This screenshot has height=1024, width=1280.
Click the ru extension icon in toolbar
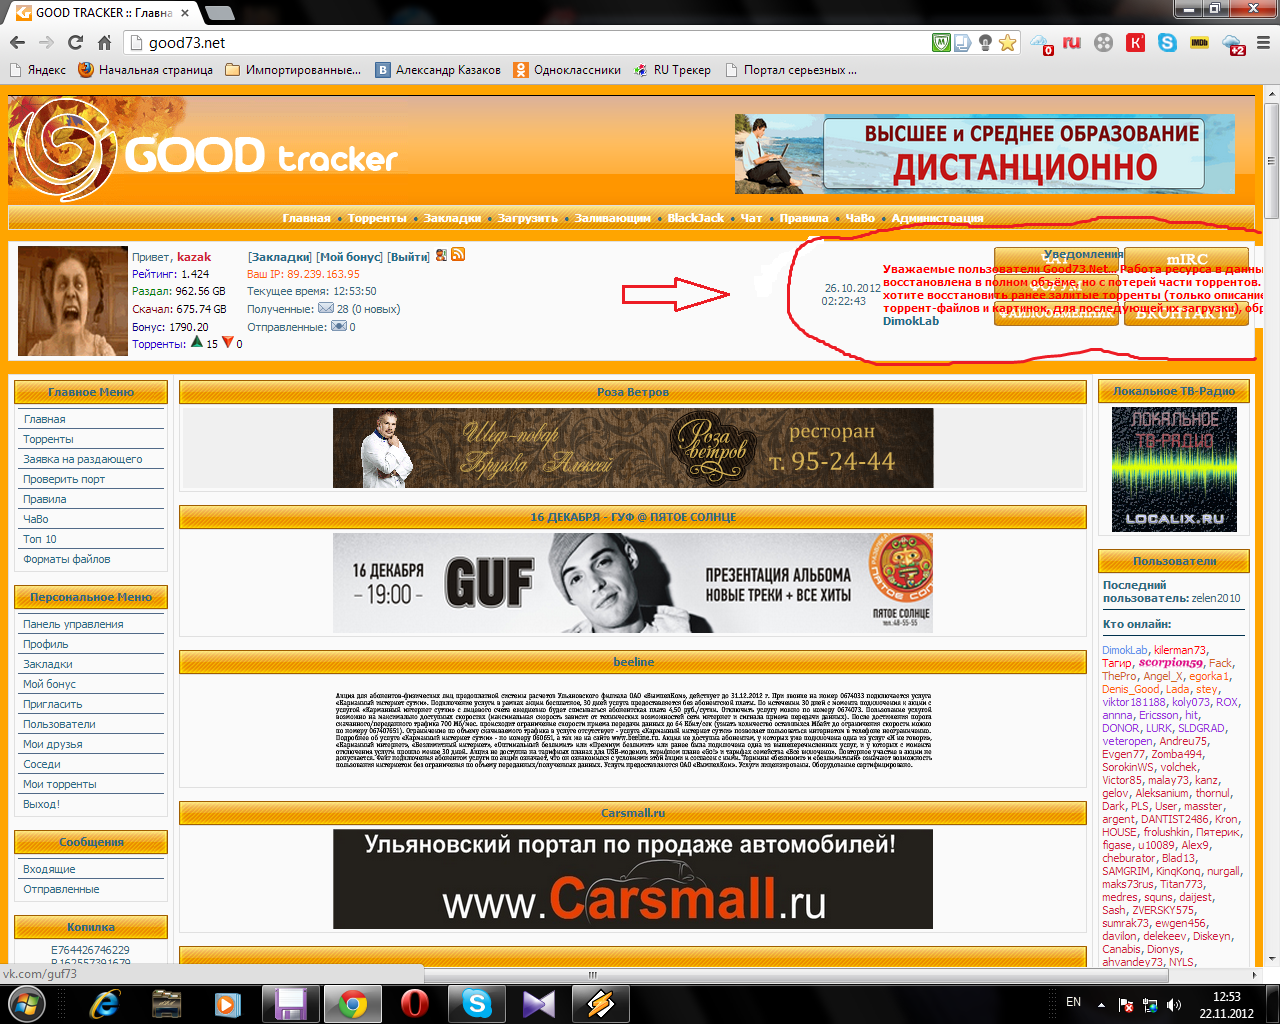point(1070,44)
